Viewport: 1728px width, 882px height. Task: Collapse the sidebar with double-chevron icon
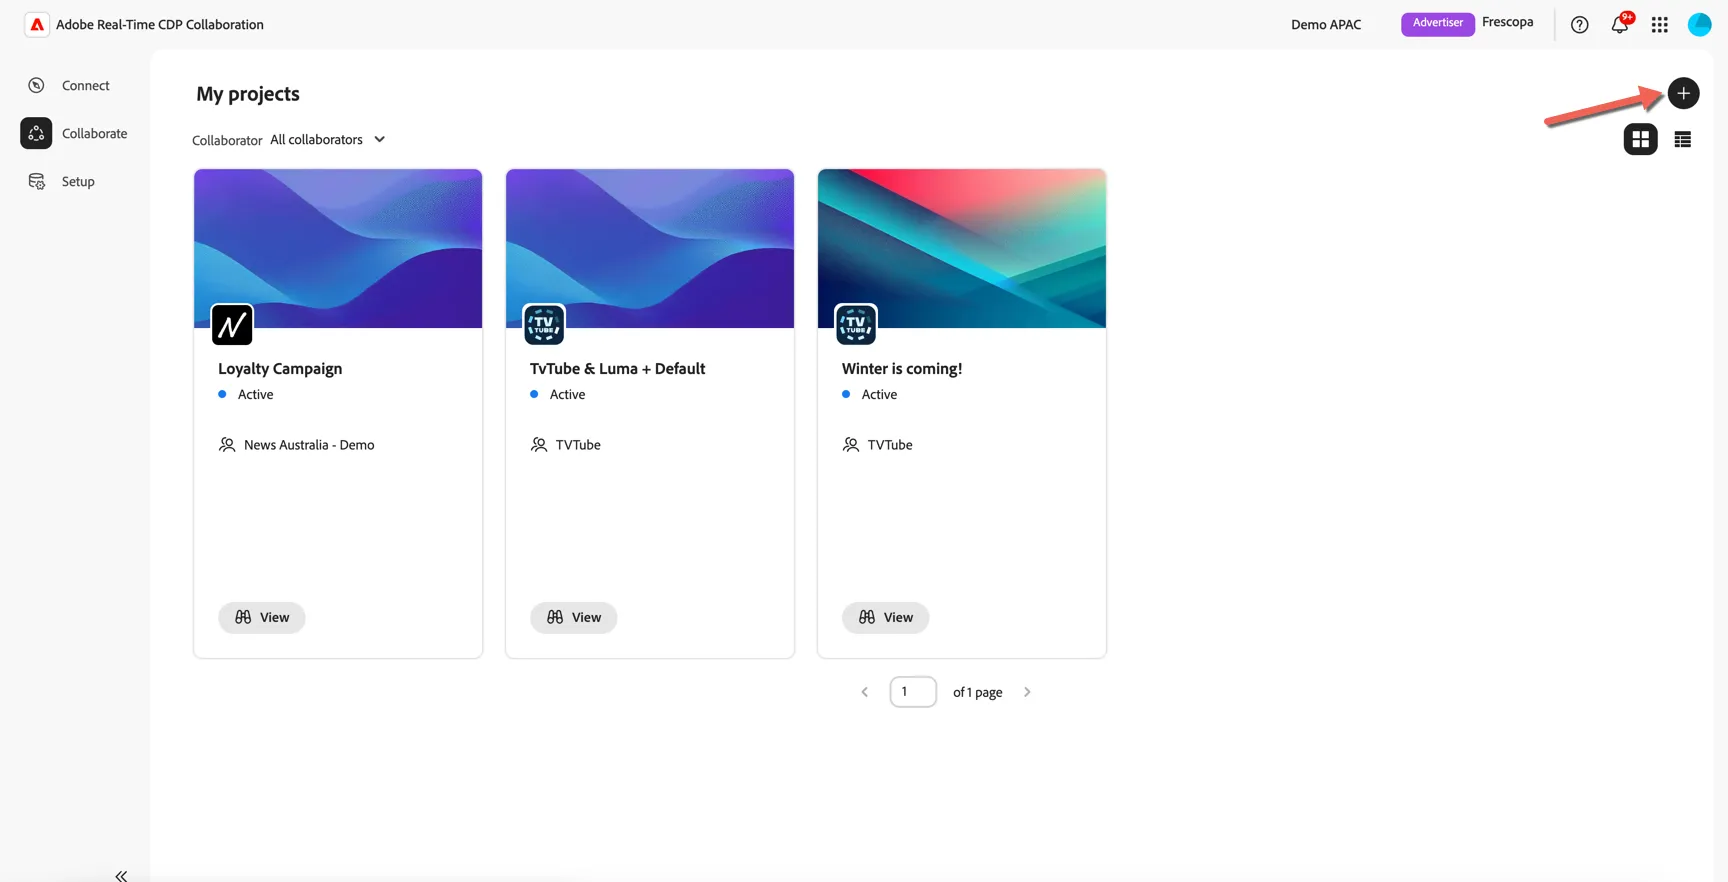point(121,875)
